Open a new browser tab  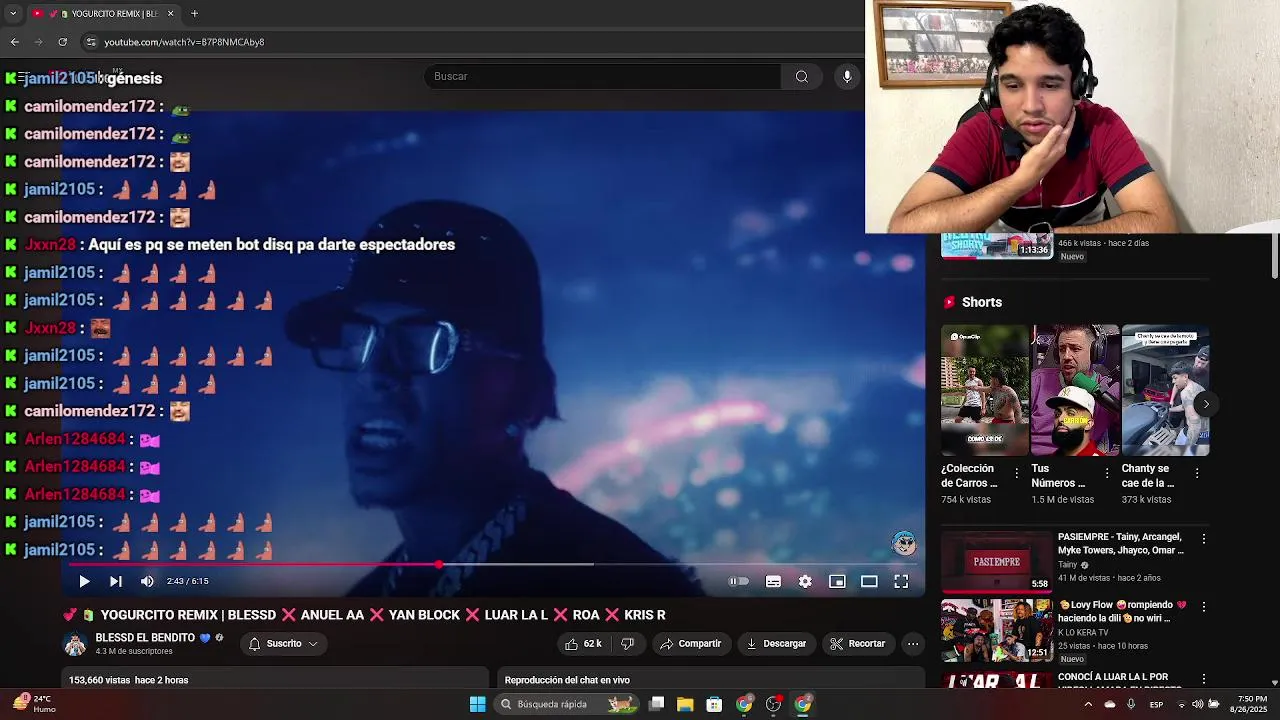click(x=194, y=13)
